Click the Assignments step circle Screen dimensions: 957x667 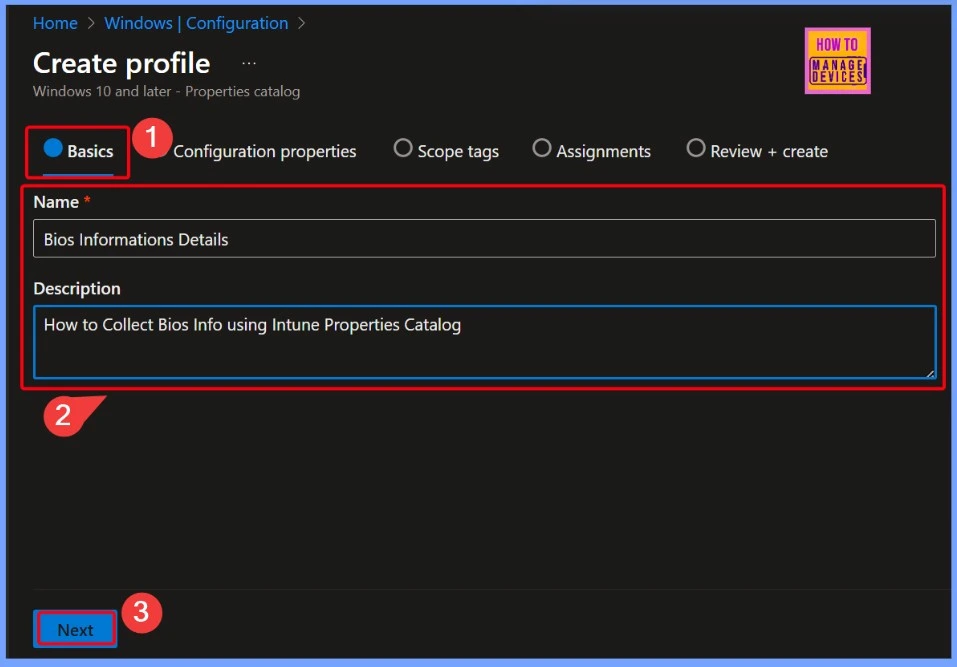pos(541,148)
